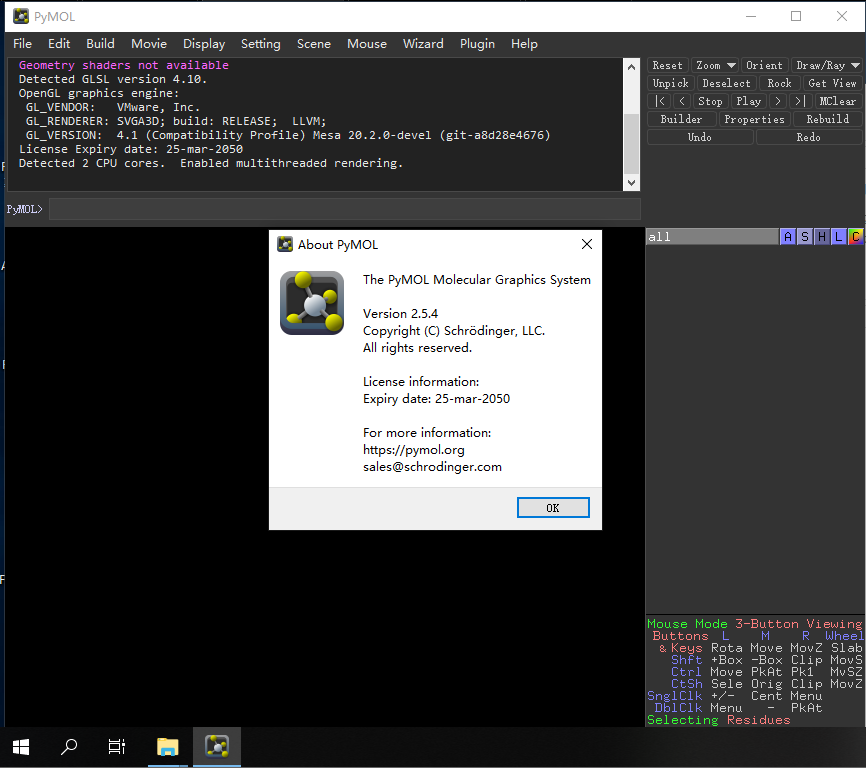Screen dimensions: 866x768
Task: Open the Movie menu
Action: click(x=149, y=44)
